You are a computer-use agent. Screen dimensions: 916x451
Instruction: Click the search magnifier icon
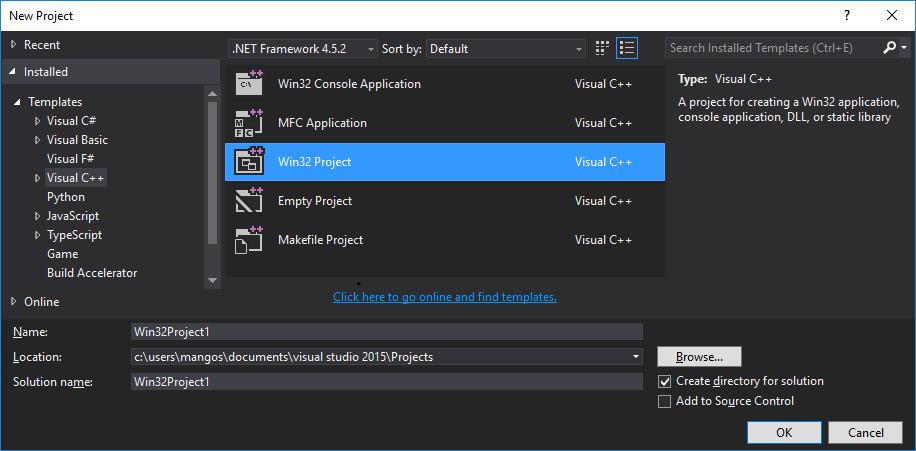889,48
